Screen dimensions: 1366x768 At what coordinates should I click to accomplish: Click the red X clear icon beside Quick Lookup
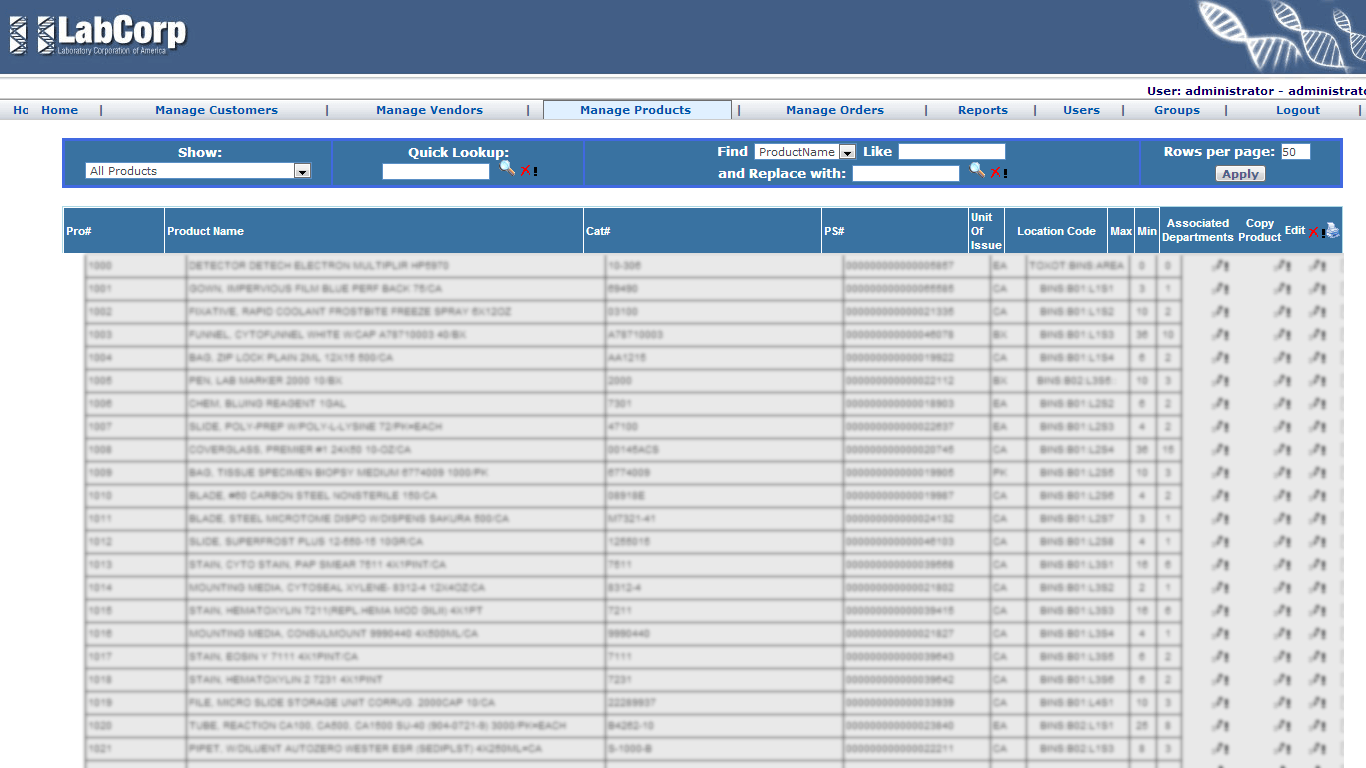(525, 171)
